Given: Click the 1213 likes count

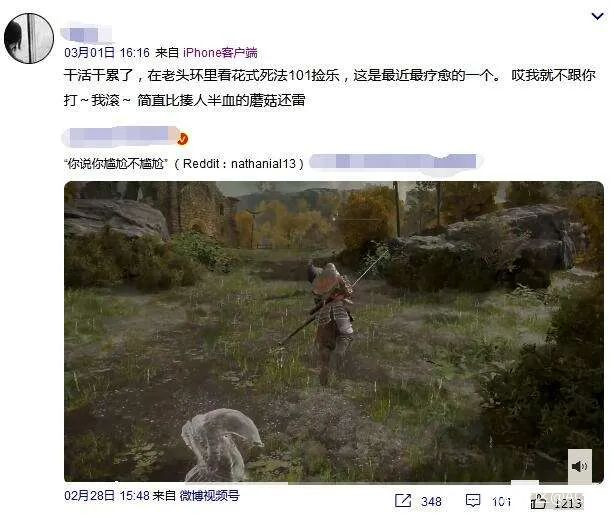Looking at the screenshot, I should click(x=568, y=502).
